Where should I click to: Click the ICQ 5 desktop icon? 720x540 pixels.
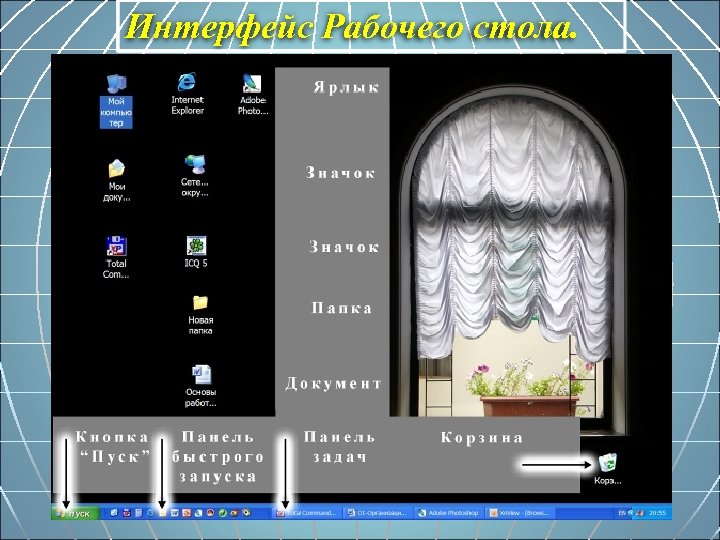coord(196,252)
